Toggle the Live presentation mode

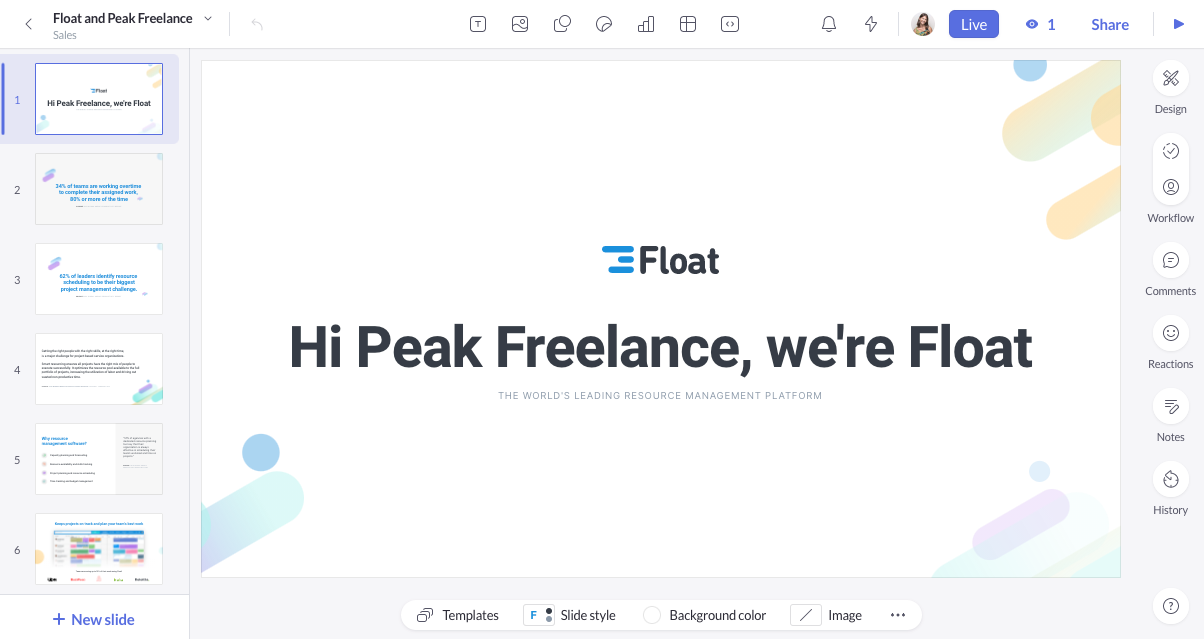(973, 25)
